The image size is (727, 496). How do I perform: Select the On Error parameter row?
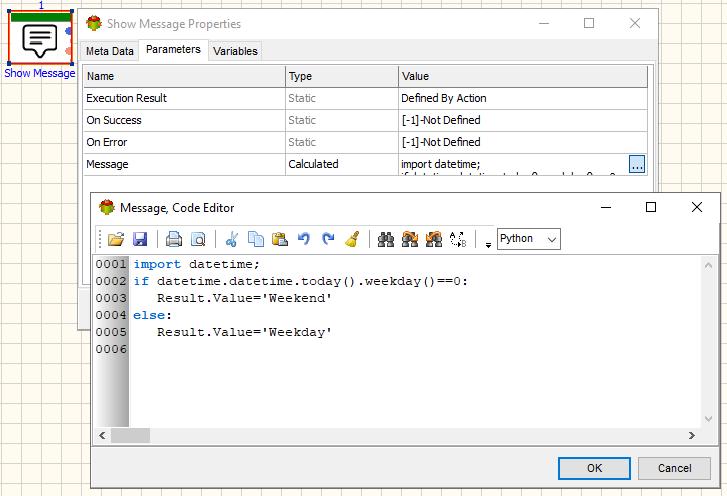365,142
